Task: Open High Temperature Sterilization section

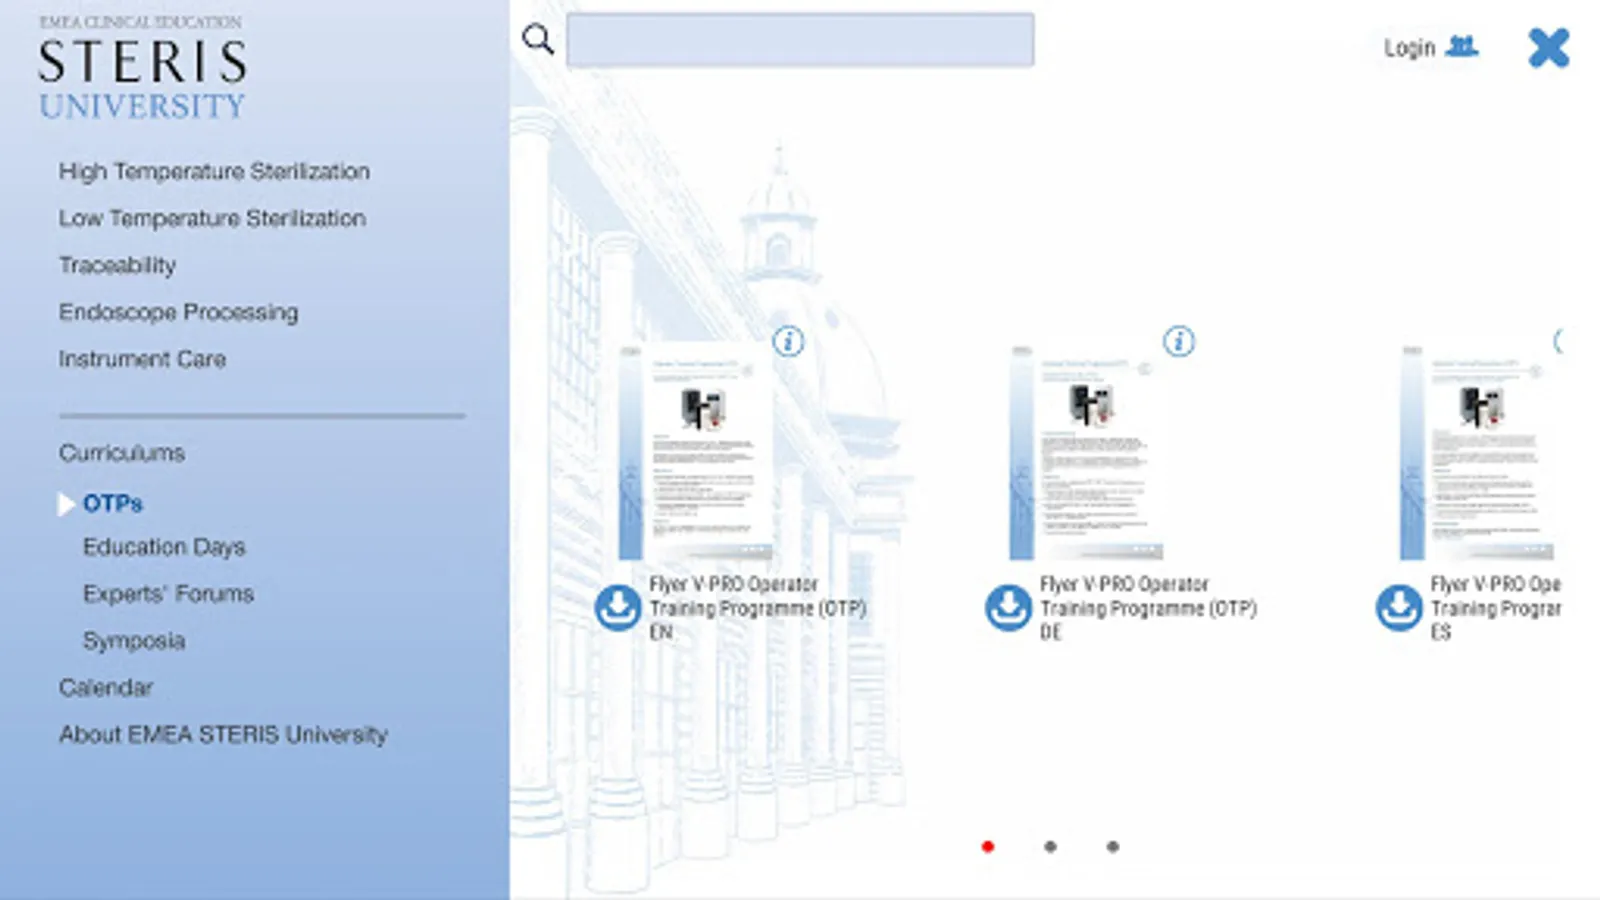Action: (214, 172)
